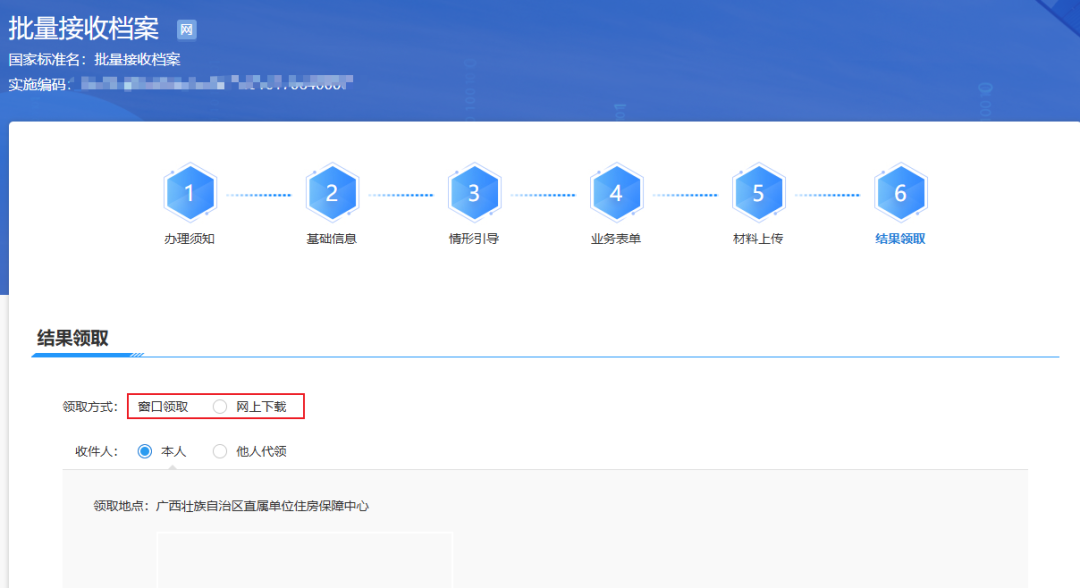Click the number 2 hexagon step icon

(332, 193)
